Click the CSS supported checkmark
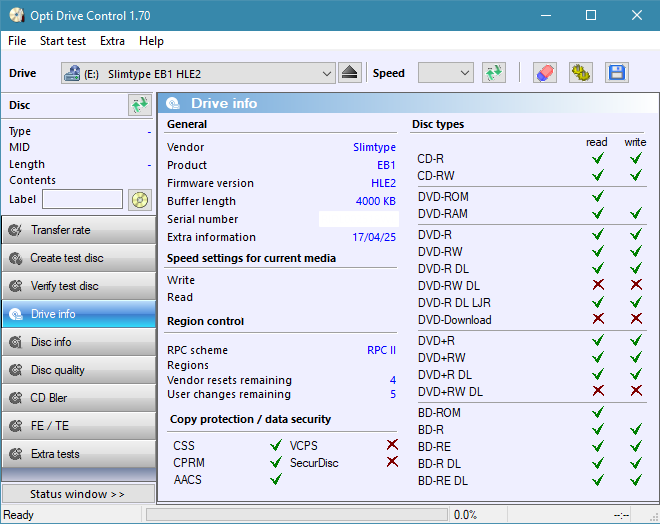The width and height of the screenshot is (660, 524). [276, 445]
